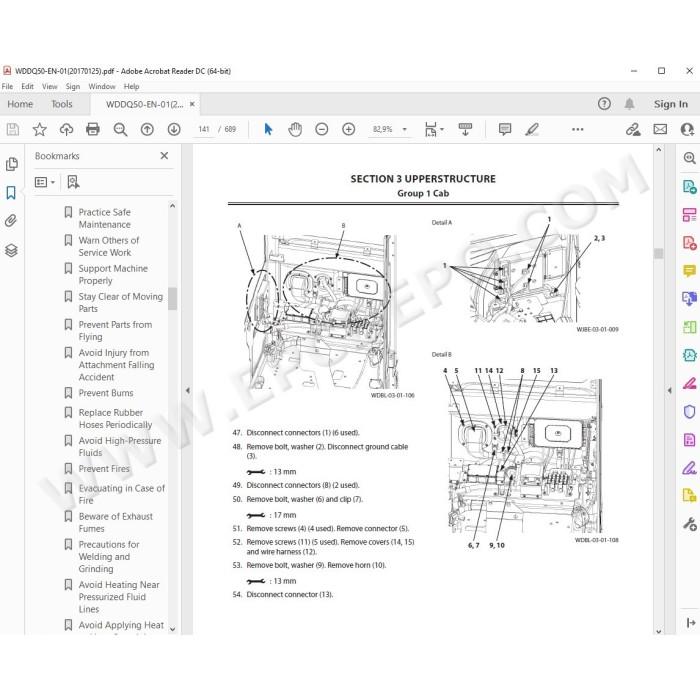The height and width of the screenshot is (700, 700).
Task: Click the document vertical scrollbar thumb
Action: [x=658, y=253]
